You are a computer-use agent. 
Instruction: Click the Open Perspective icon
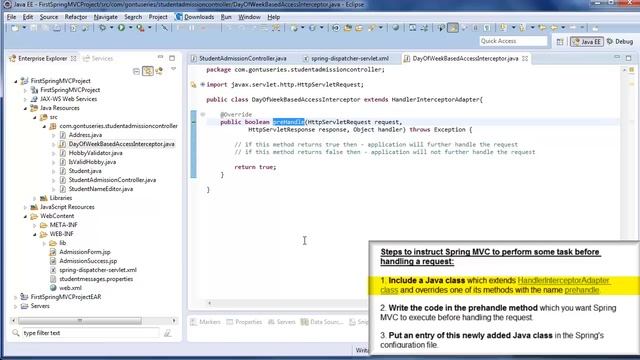tap(560, 42)
